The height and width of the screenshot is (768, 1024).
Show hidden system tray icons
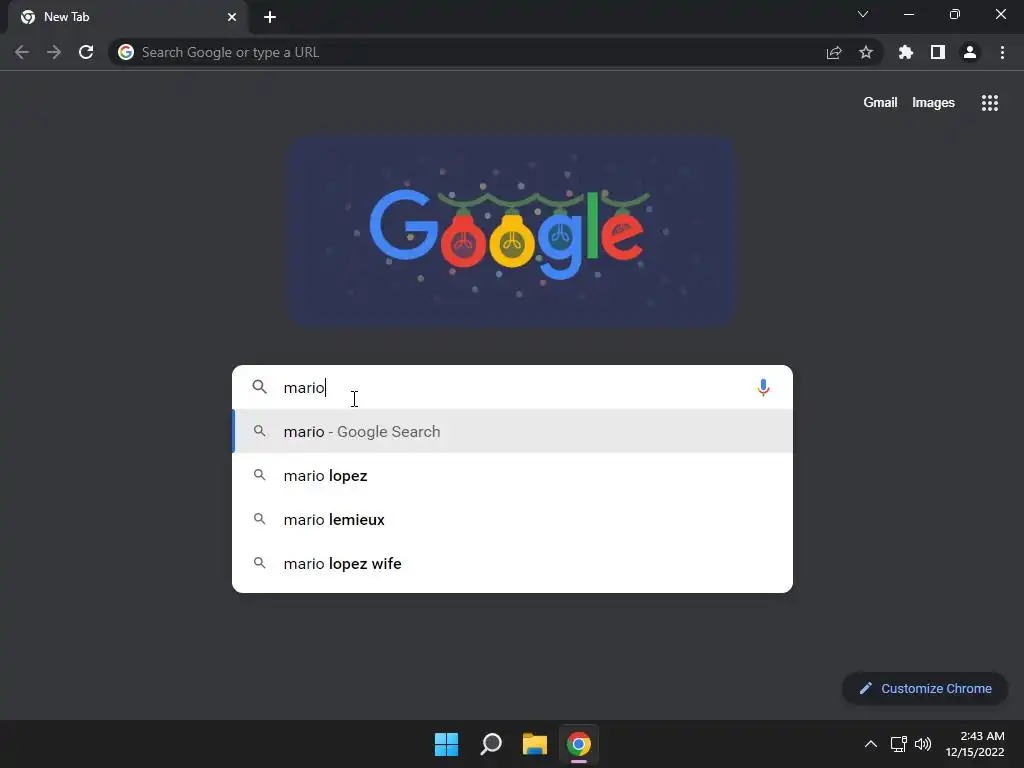click(871, 744)
